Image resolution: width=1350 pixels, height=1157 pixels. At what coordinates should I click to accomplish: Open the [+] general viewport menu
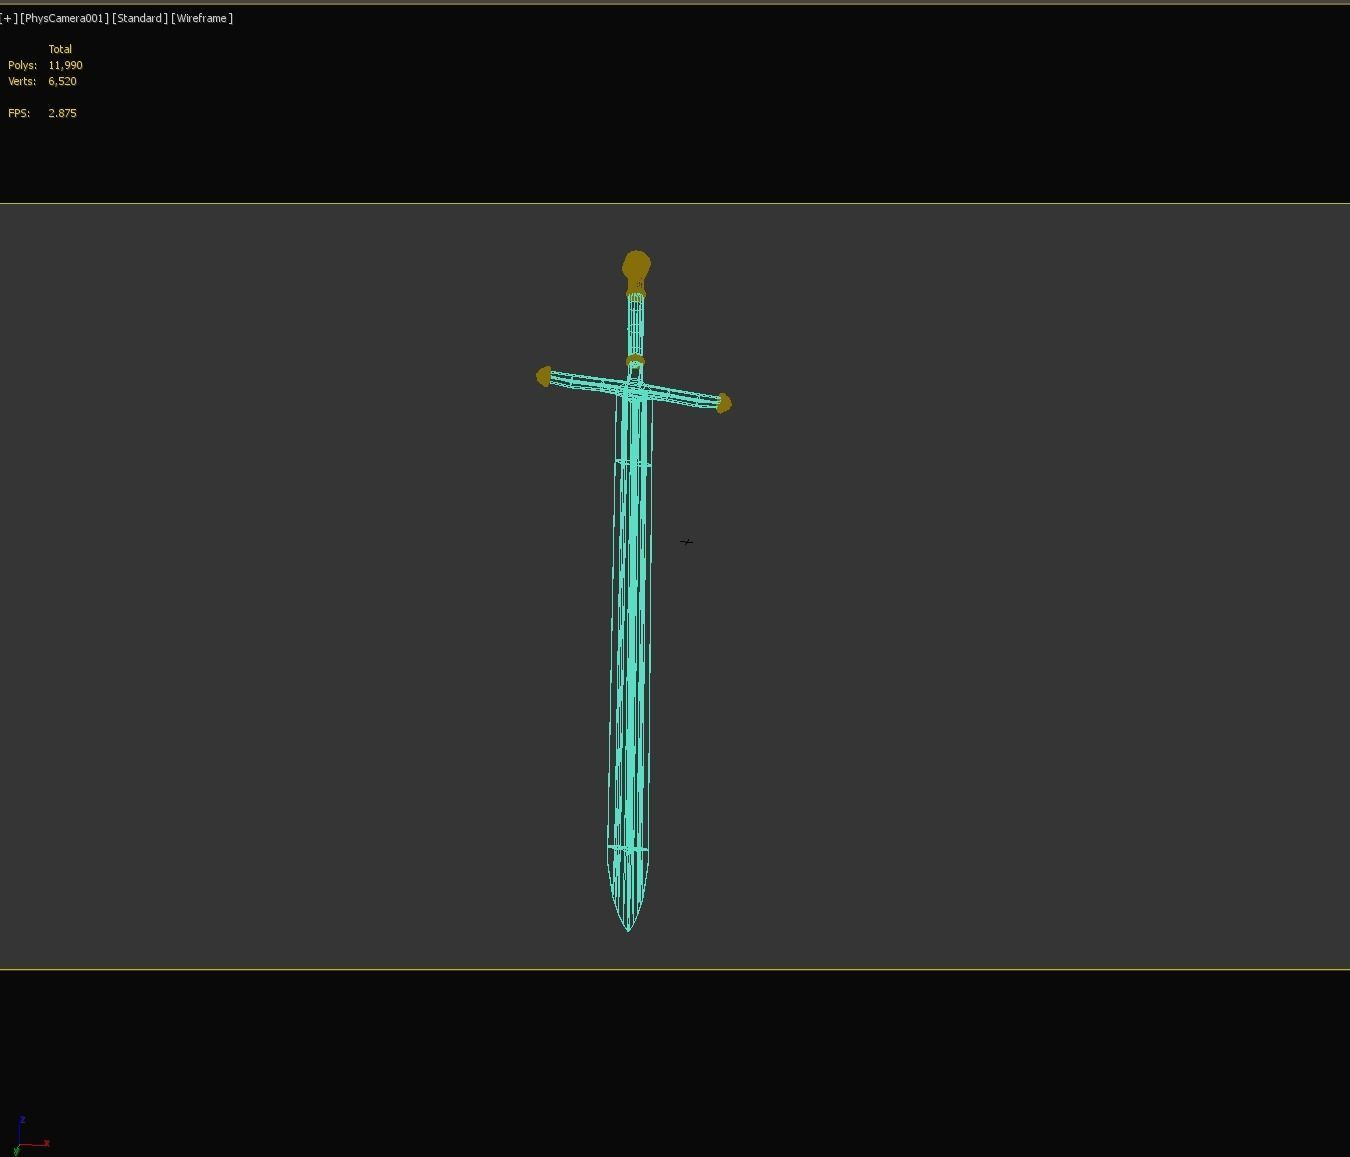tap(8, 18)
